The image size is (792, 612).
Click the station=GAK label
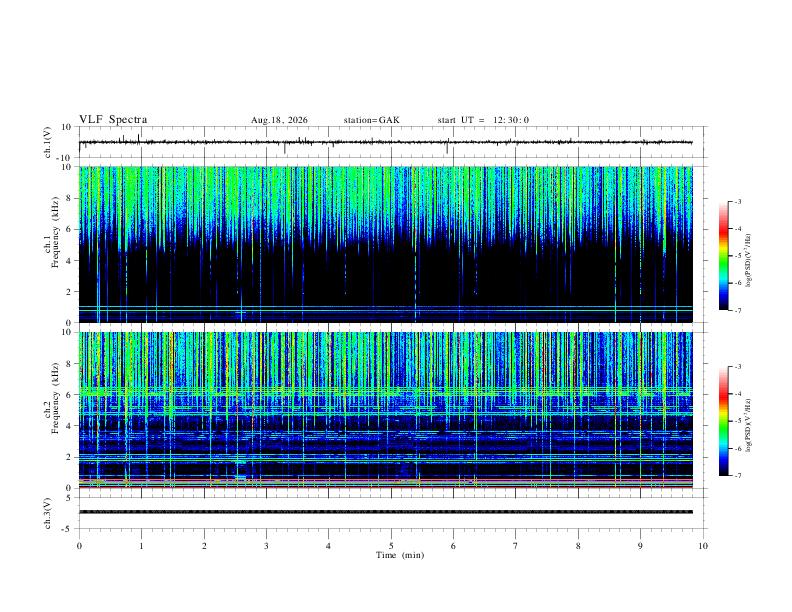point(371,120)
